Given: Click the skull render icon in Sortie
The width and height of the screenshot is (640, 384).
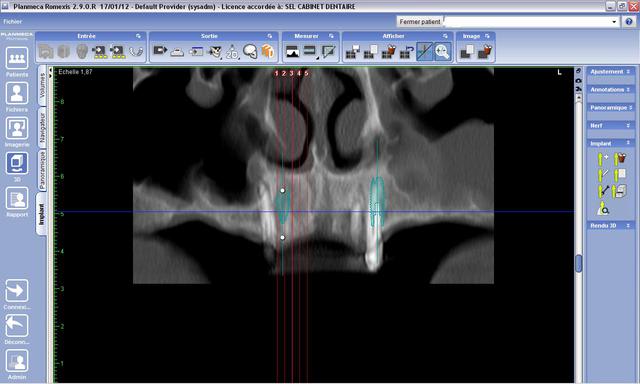Looking at the screenshot, I should (250, 51).
